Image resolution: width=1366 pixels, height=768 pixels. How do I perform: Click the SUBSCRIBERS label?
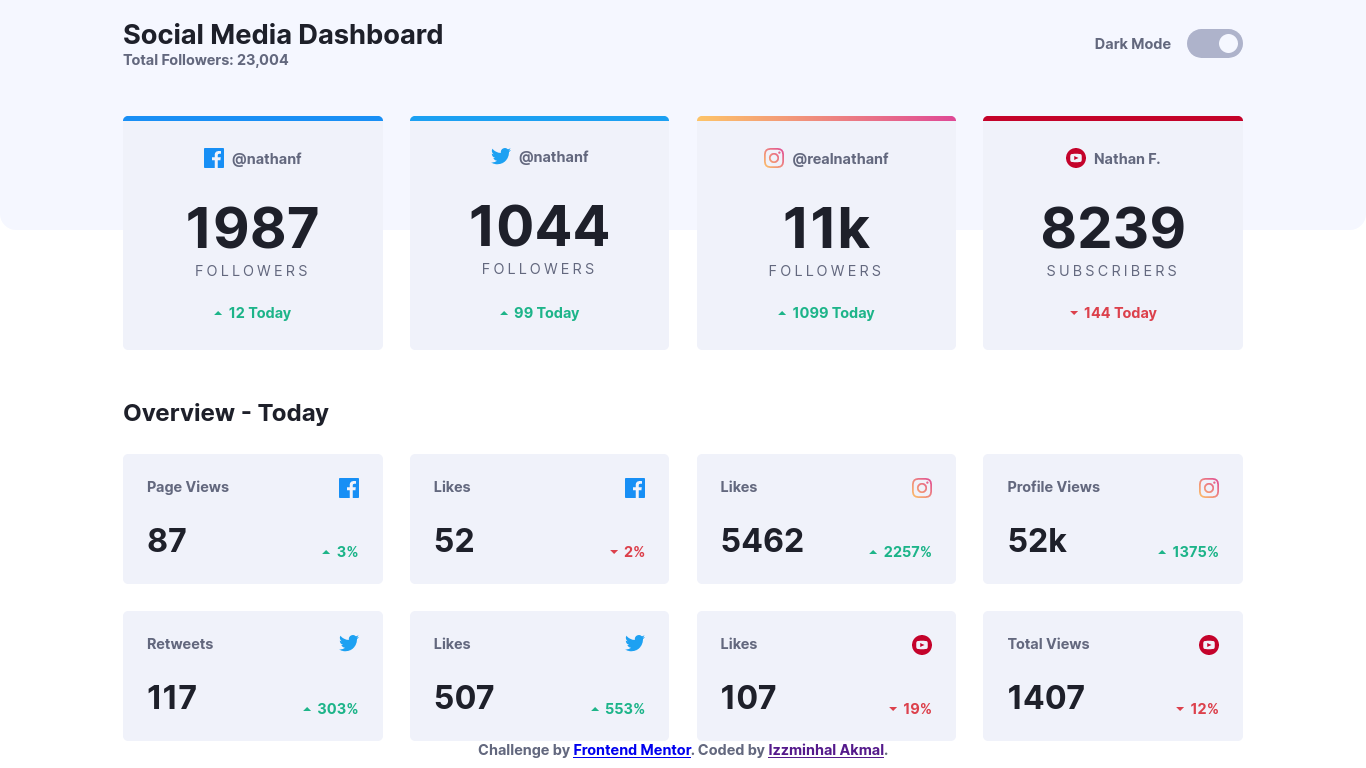click(x=1113, y=271)
